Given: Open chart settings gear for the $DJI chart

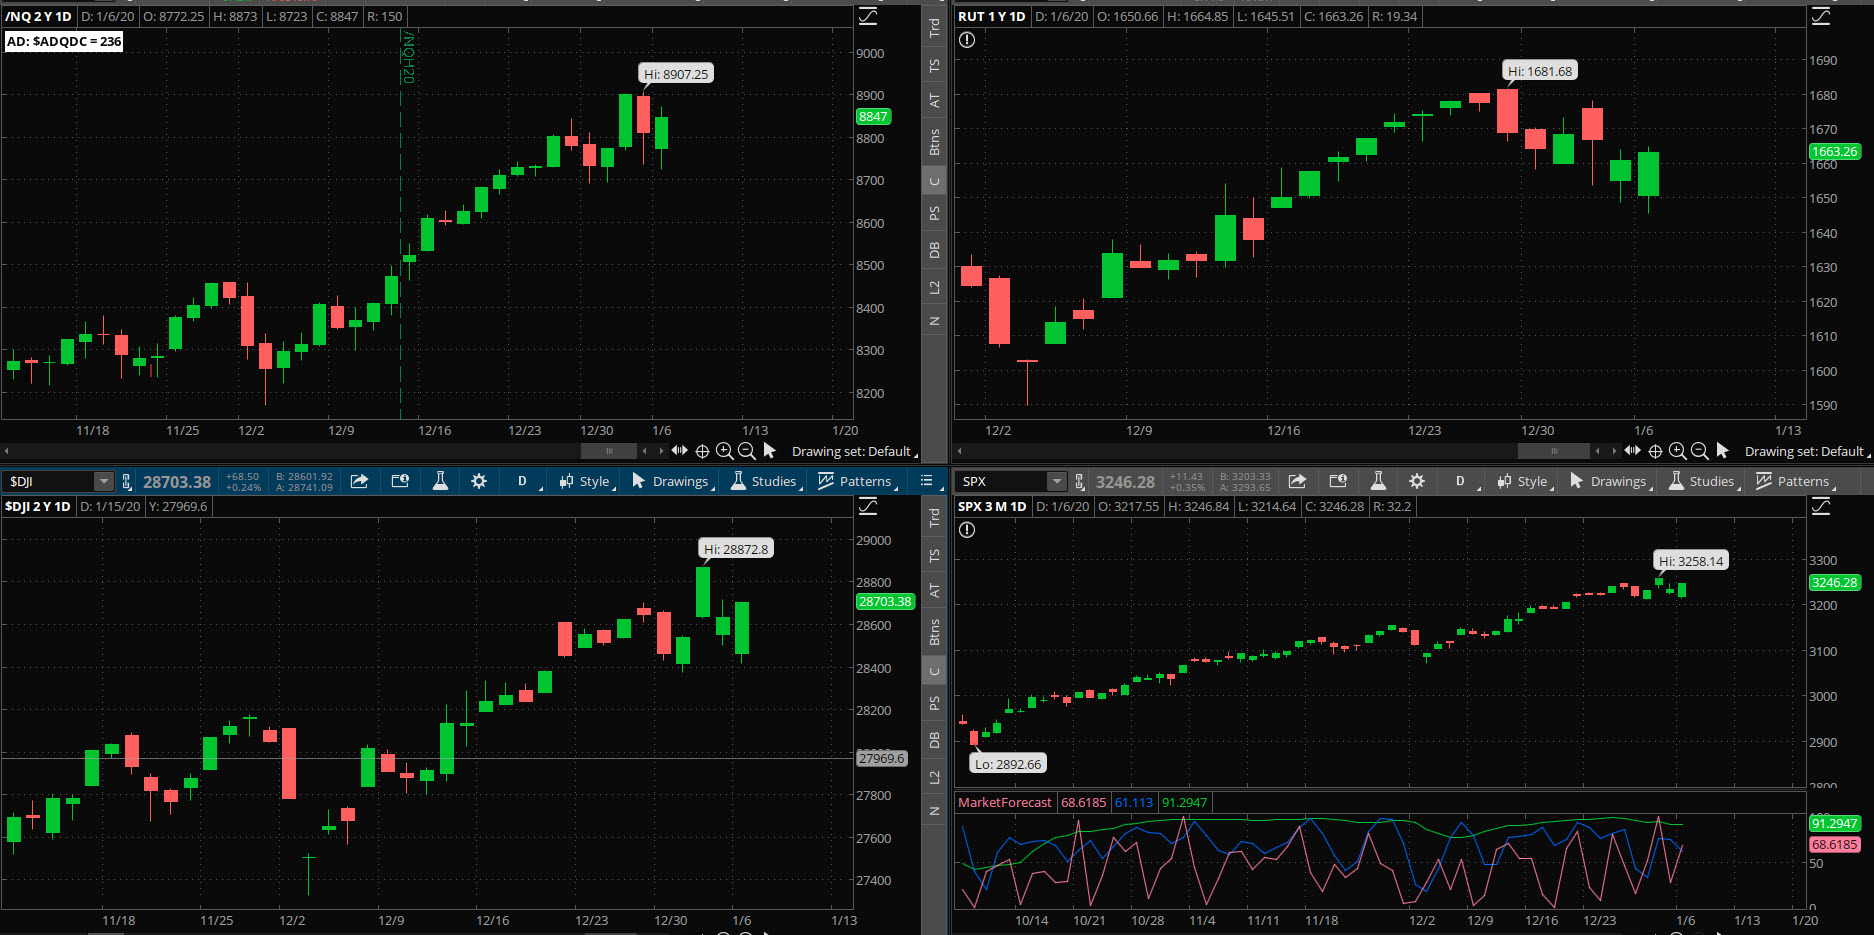Looking at the screenshot, I should (479, 481).
